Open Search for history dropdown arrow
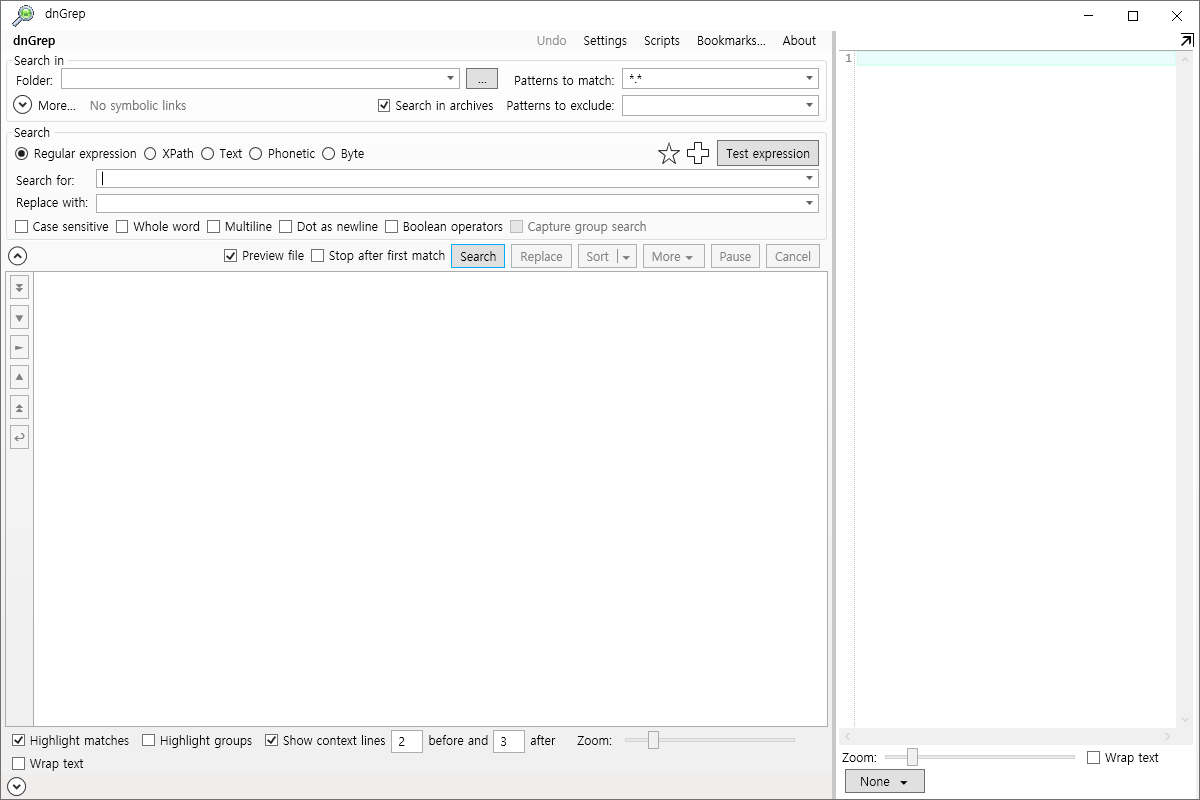Screen dimensions: 1200x800 [809, 179]
